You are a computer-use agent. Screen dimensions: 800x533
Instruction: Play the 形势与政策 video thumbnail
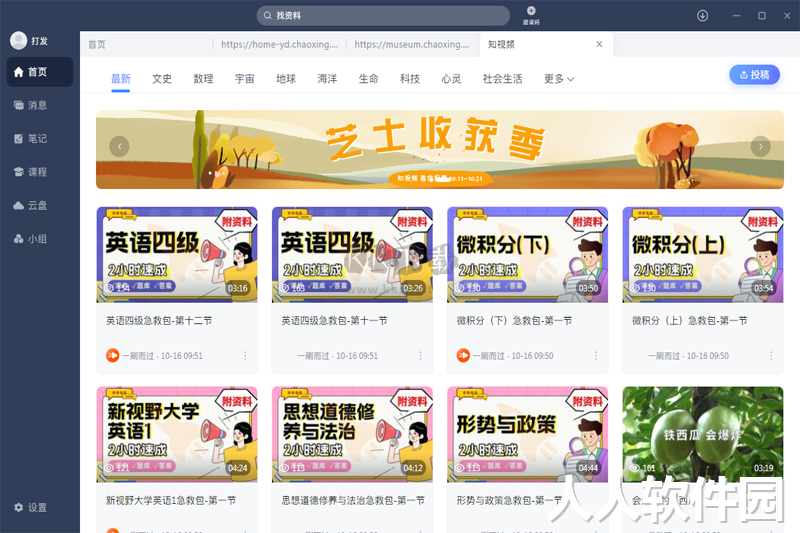click(x=528, y=435)
